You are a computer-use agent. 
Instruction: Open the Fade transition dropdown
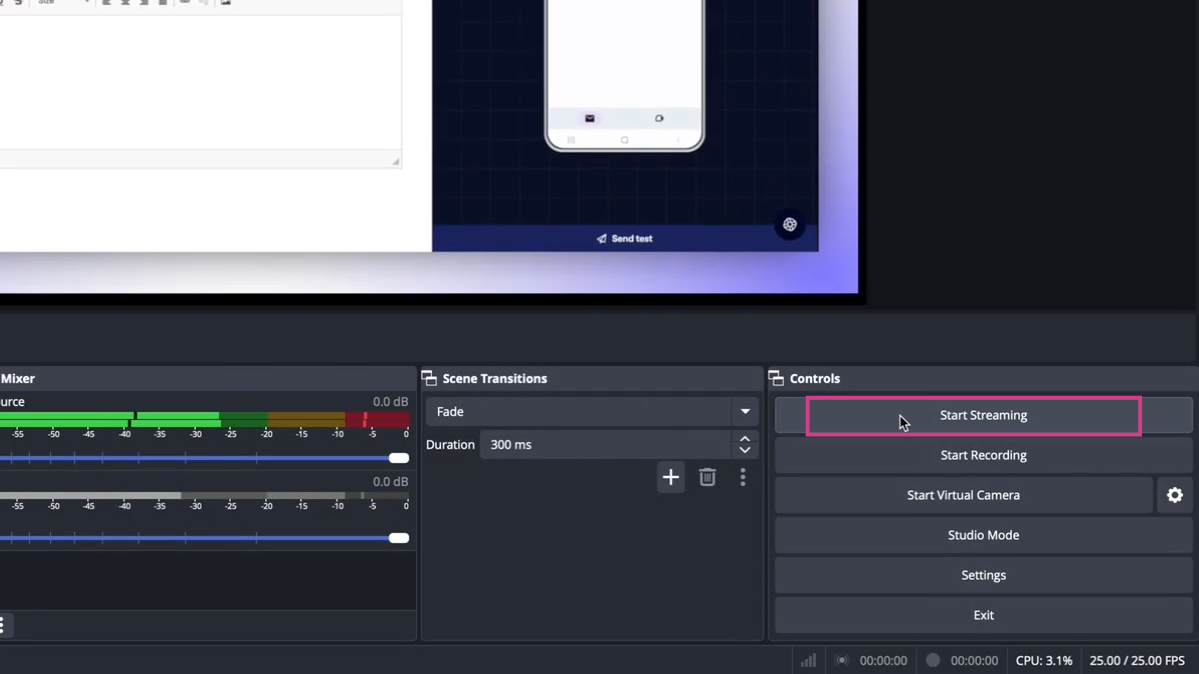point(591,412)
